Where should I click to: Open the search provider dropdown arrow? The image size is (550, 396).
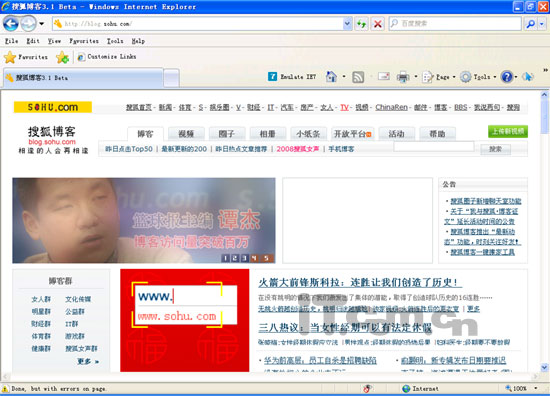point(542,24)
